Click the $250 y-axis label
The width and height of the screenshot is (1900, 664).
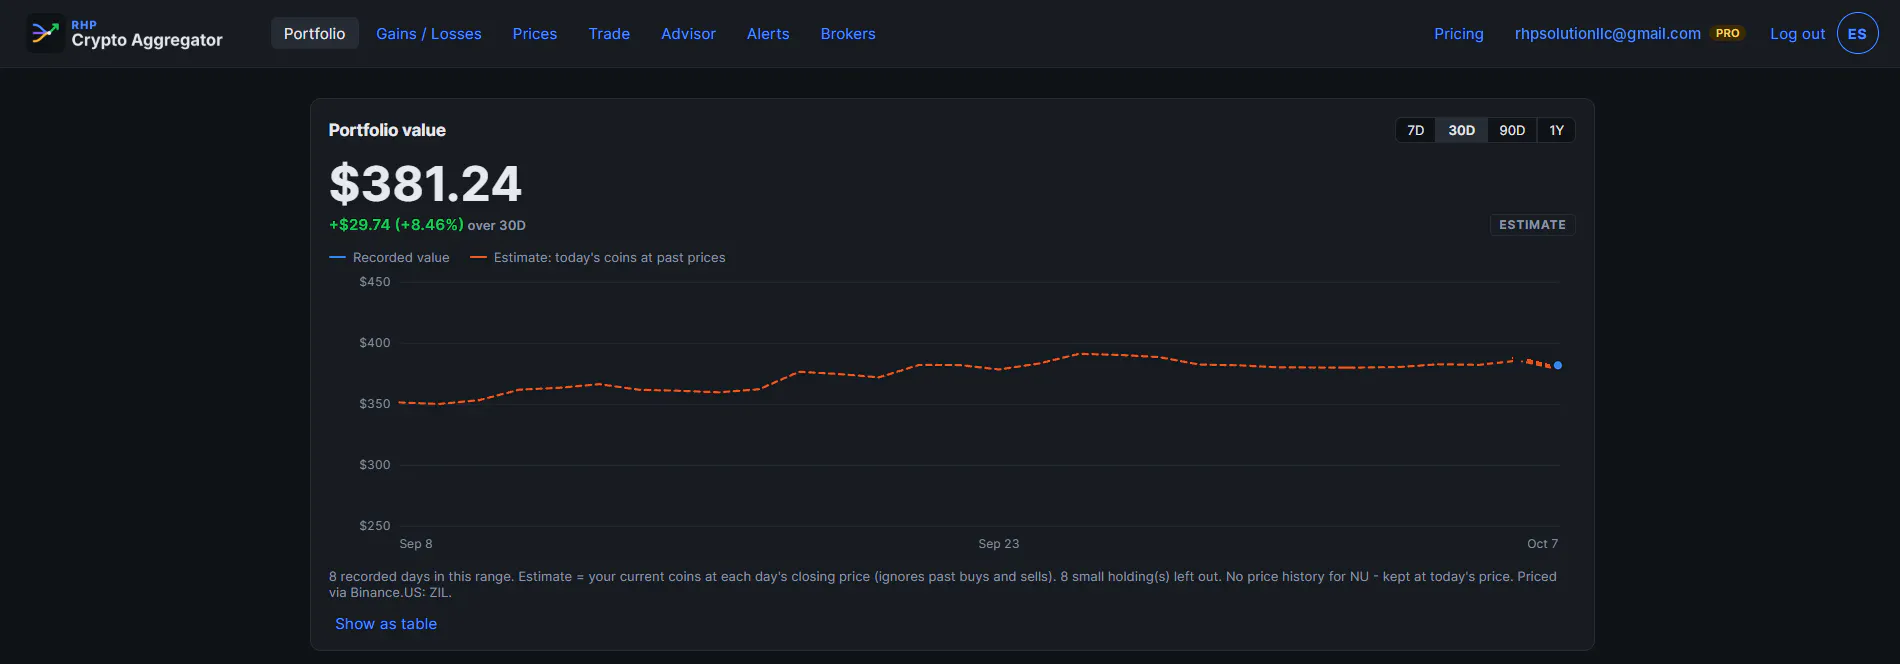click(375, 525)
